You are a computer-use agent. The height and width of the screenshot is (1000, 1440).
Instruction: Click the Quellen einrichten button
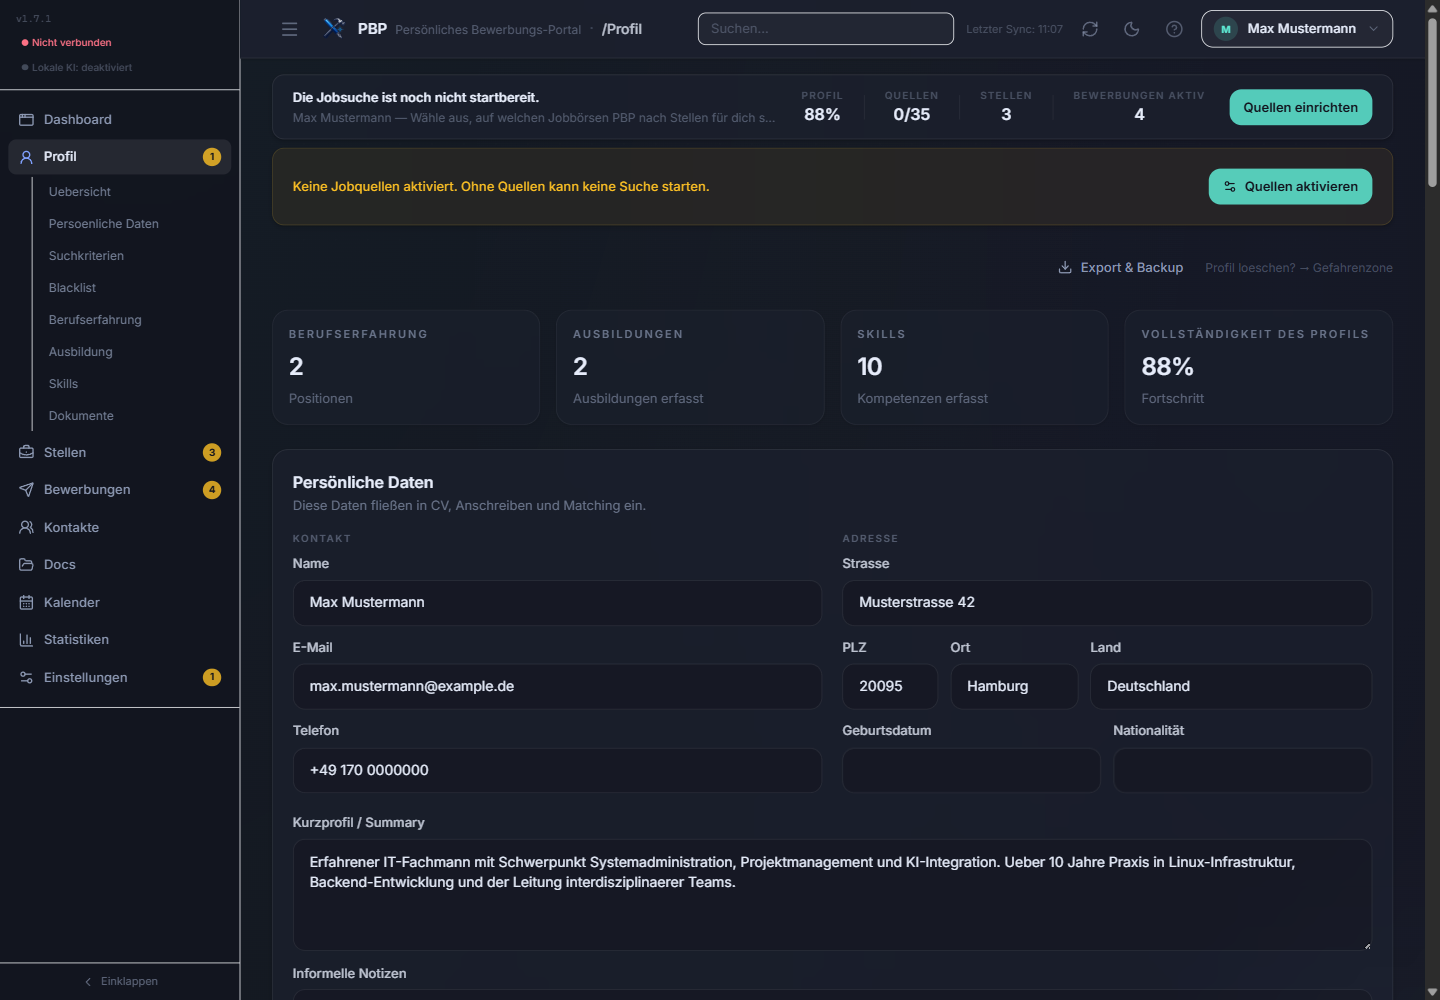[1300, 107]
